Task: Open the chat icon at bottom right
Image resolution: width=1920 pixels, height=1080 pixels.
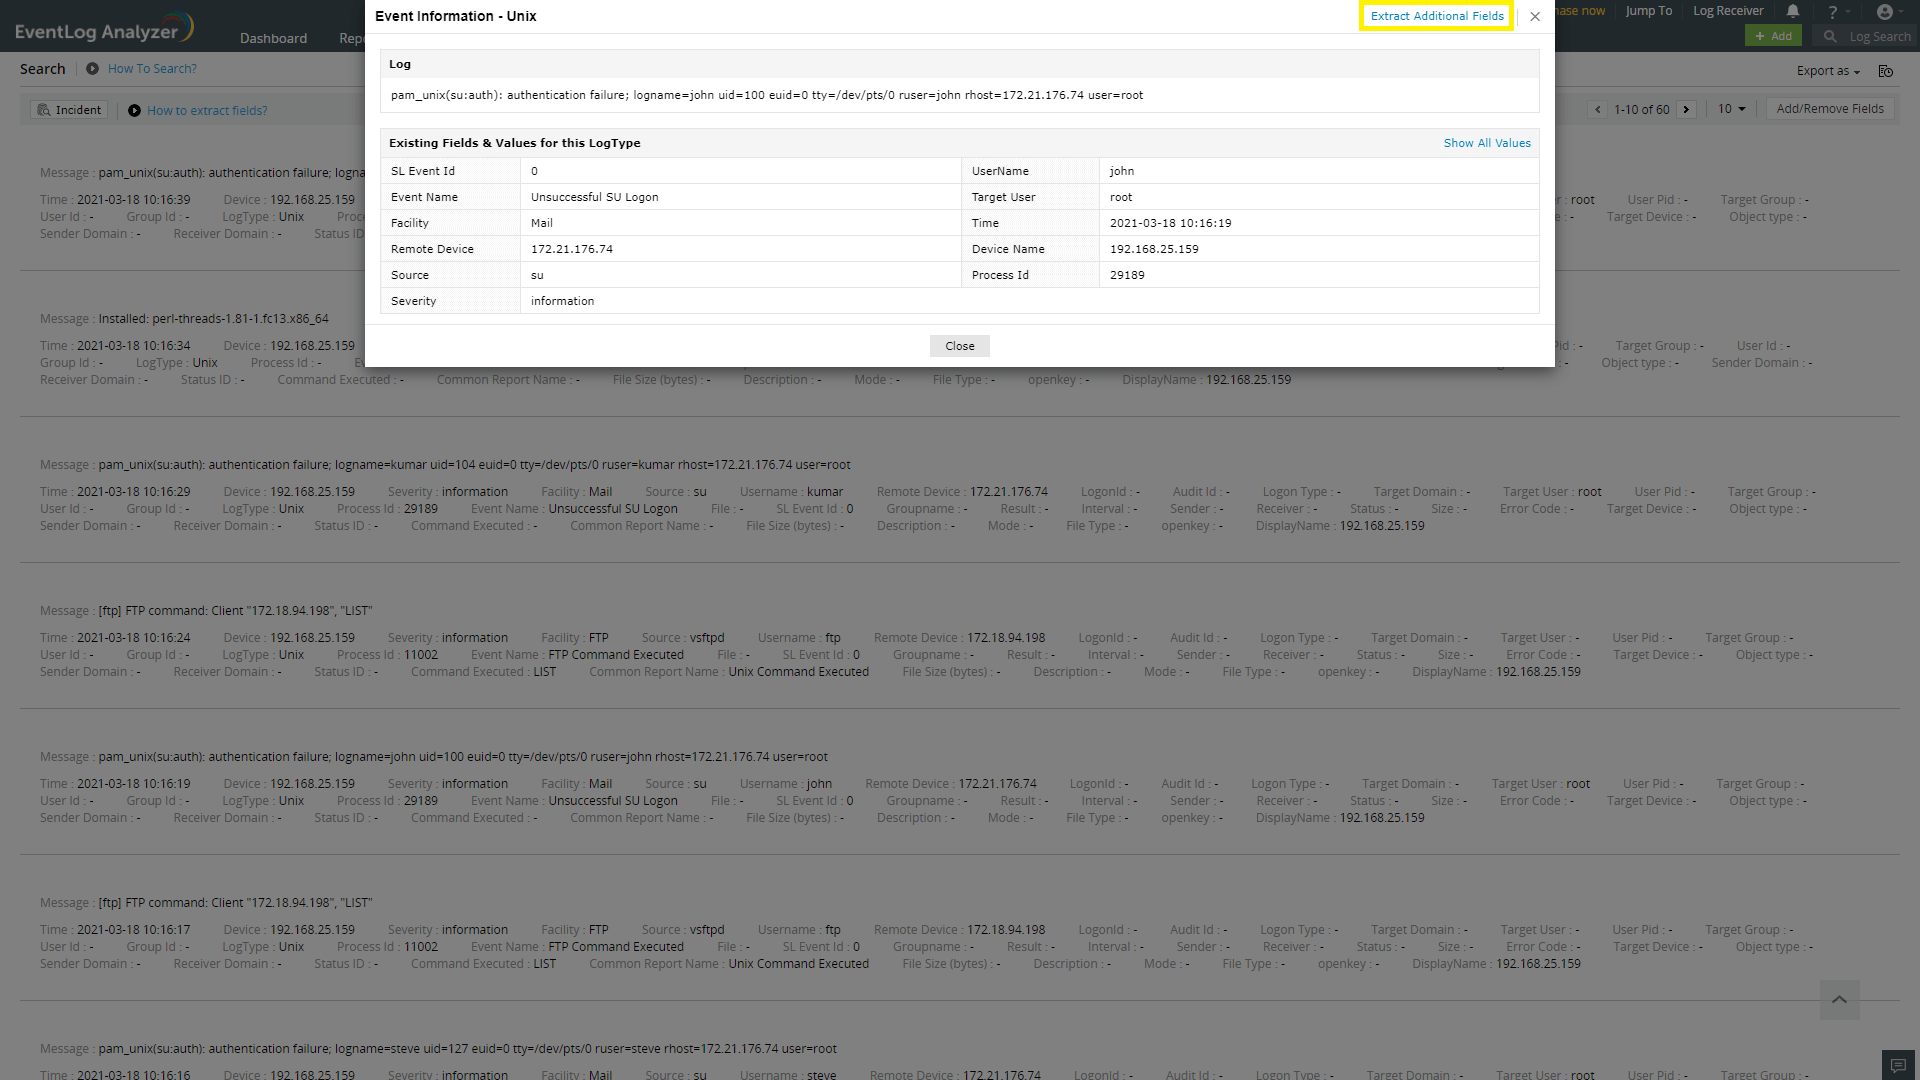Action: tap(1898, 1066)
